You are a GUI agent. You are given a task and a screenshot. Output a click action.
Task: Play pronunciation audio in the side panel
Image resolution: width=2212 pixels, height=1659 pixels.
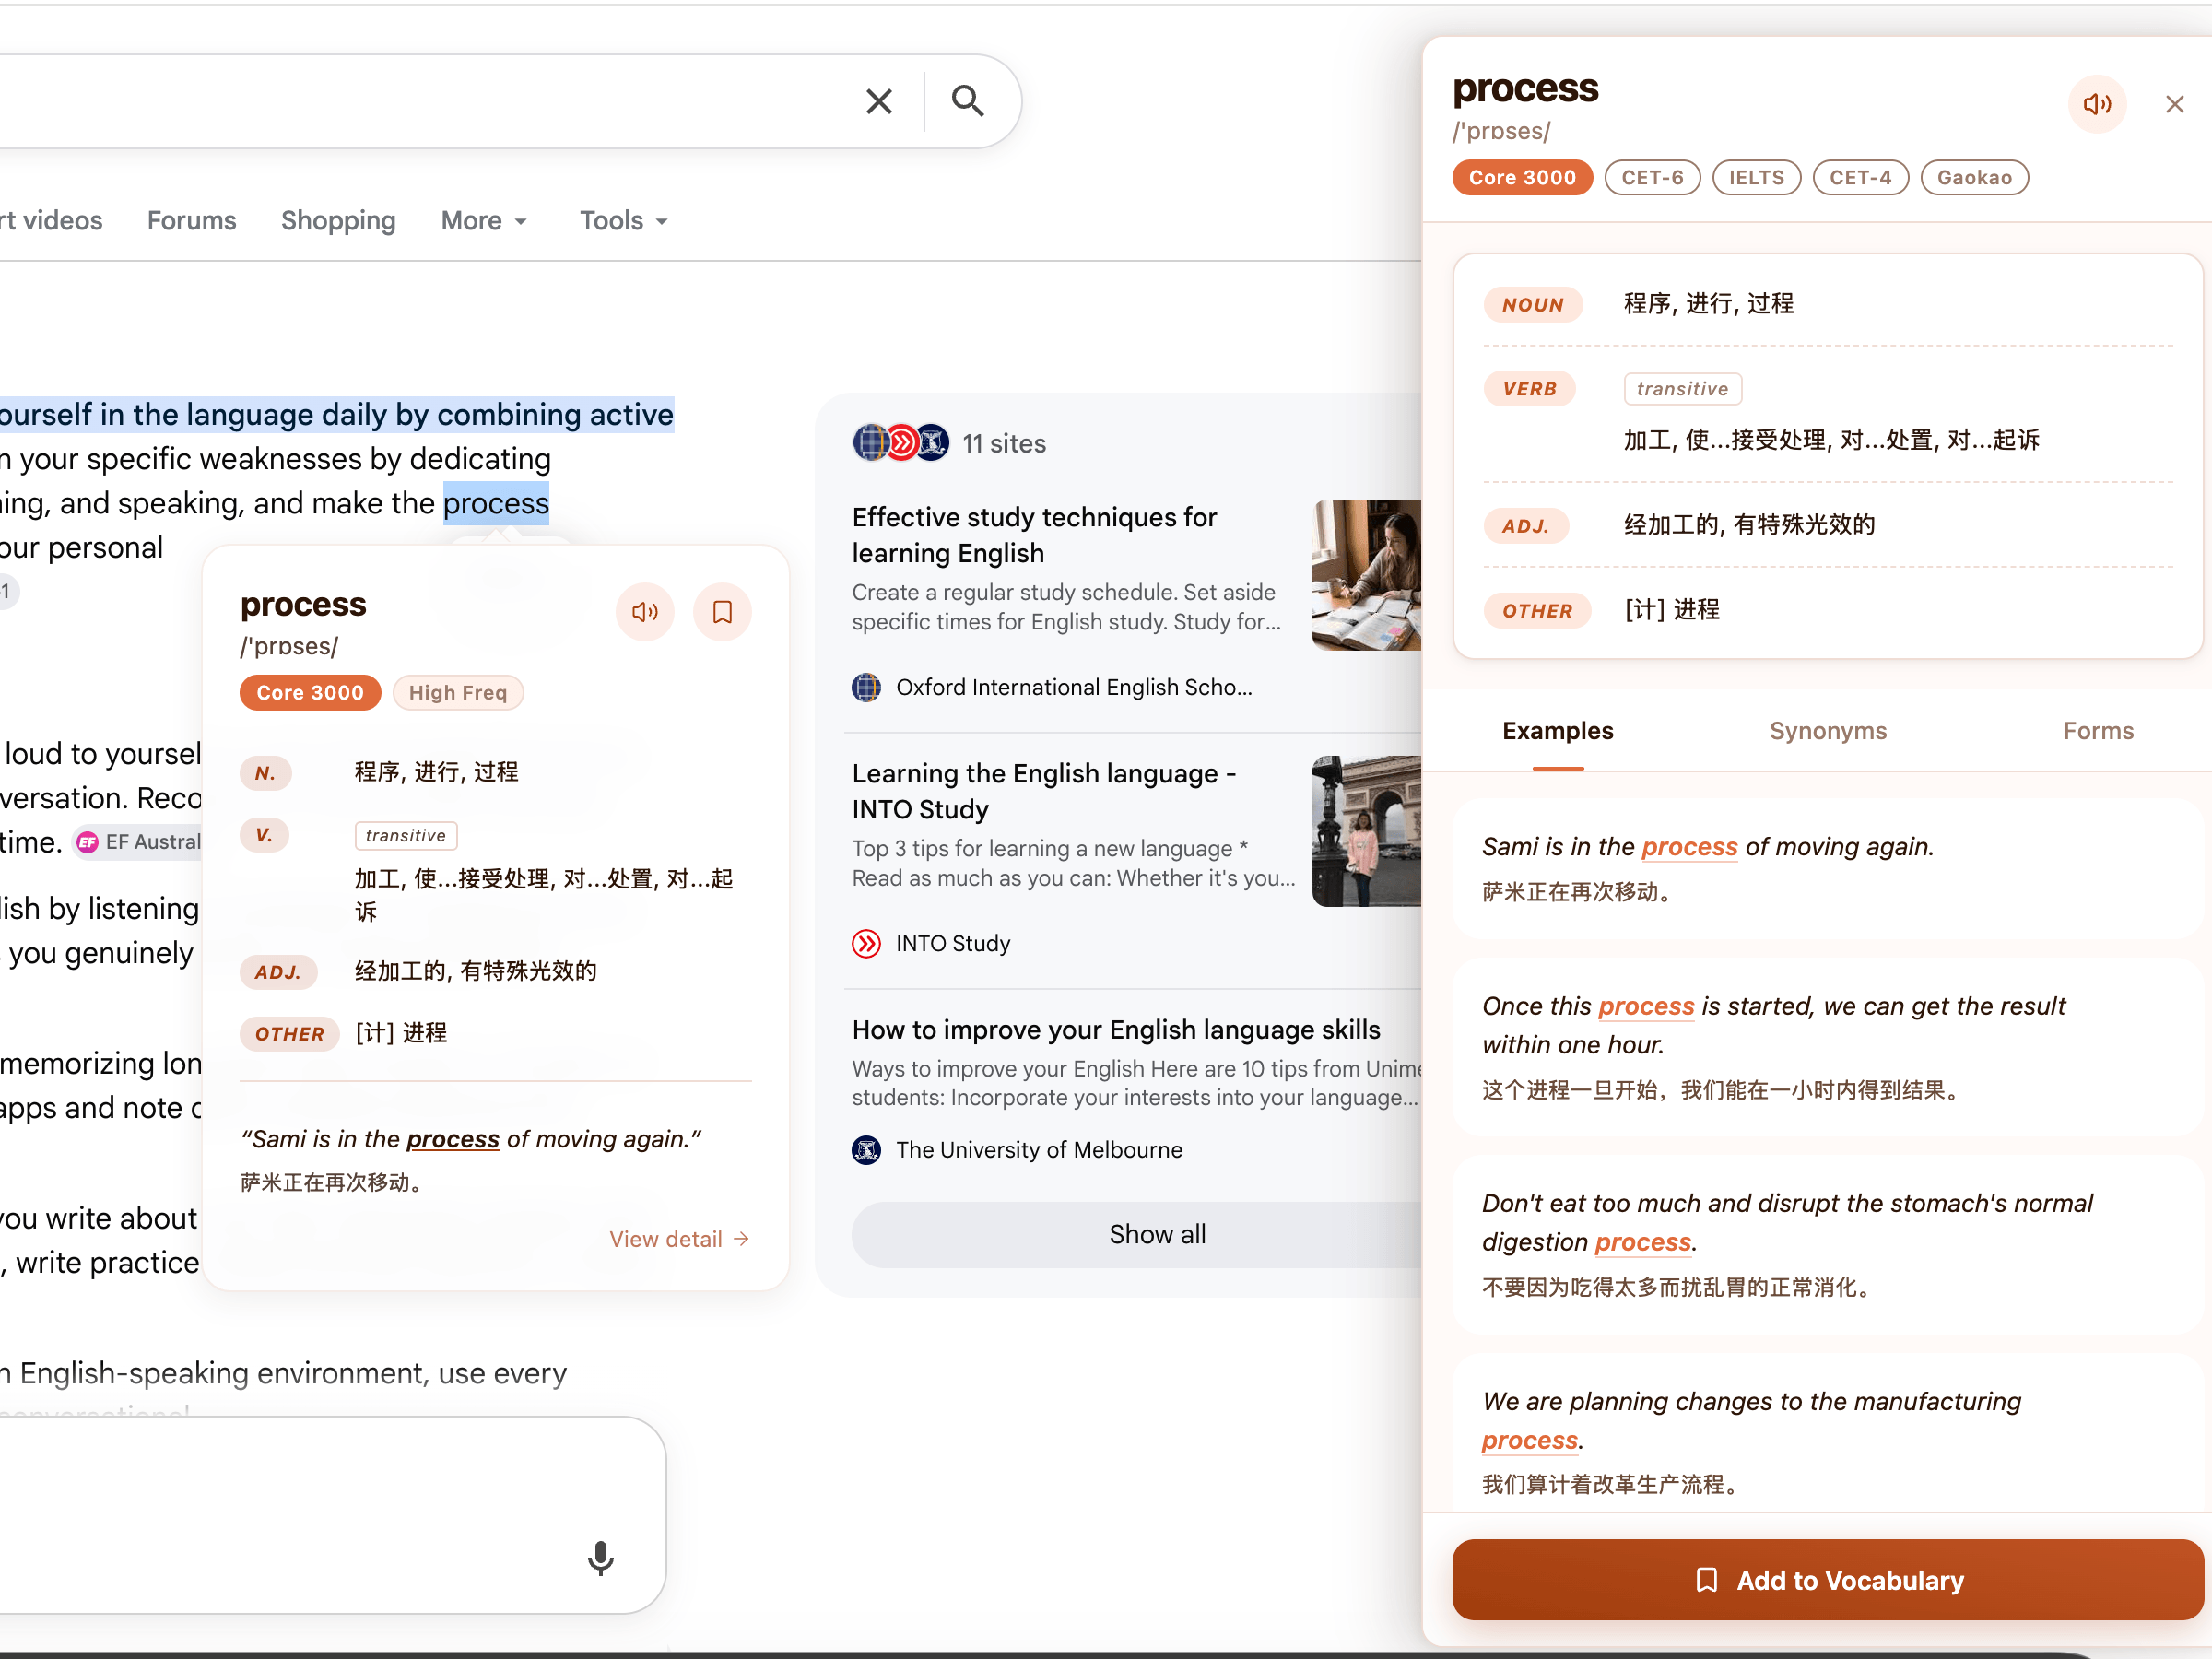pos(2097,104)
